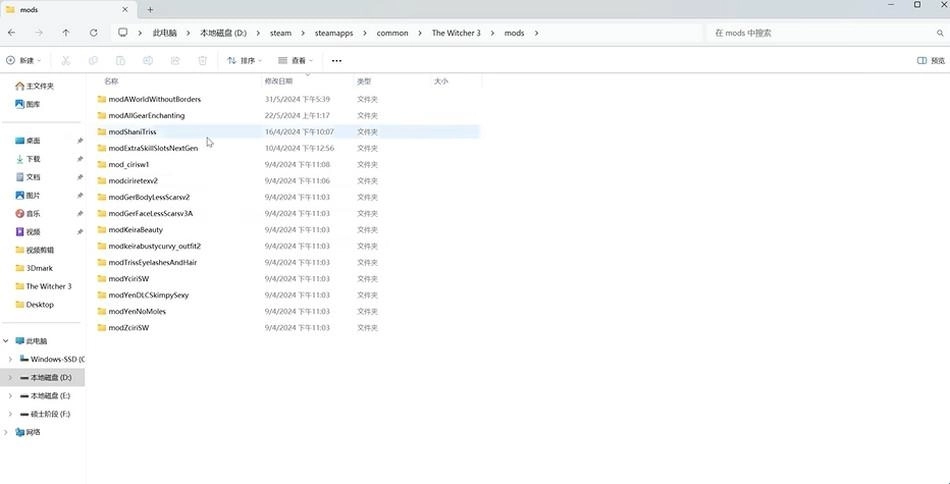Go back using the back arrow

pyautogui.click(x=13, y=33)
